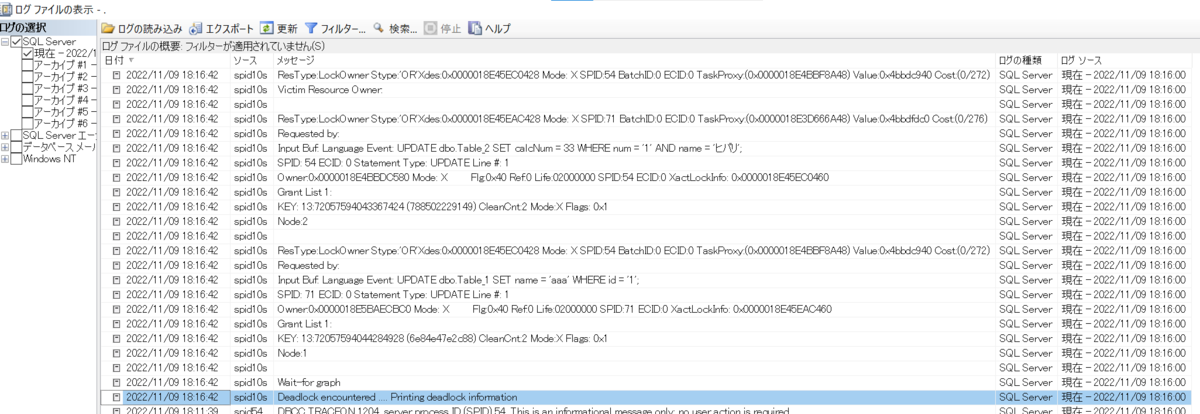Image resolution: width=1200 pixels, height=414 pixels.
Task: Select the Owner:0x0000018E5BAECBC0 message
Action: coord(554,310)
